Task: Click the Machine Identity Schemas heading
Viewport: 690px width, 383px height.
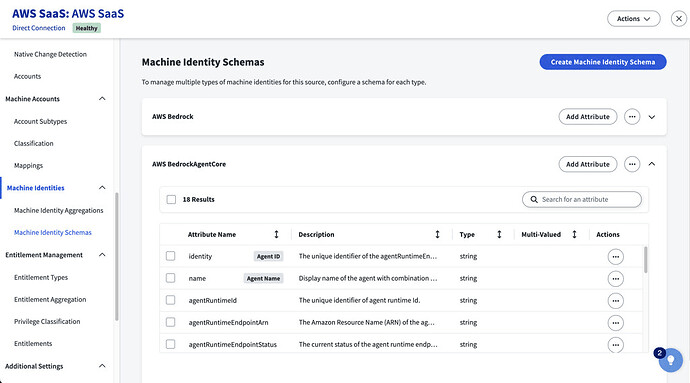Action: pyautogui.click(x=203, y=62)
